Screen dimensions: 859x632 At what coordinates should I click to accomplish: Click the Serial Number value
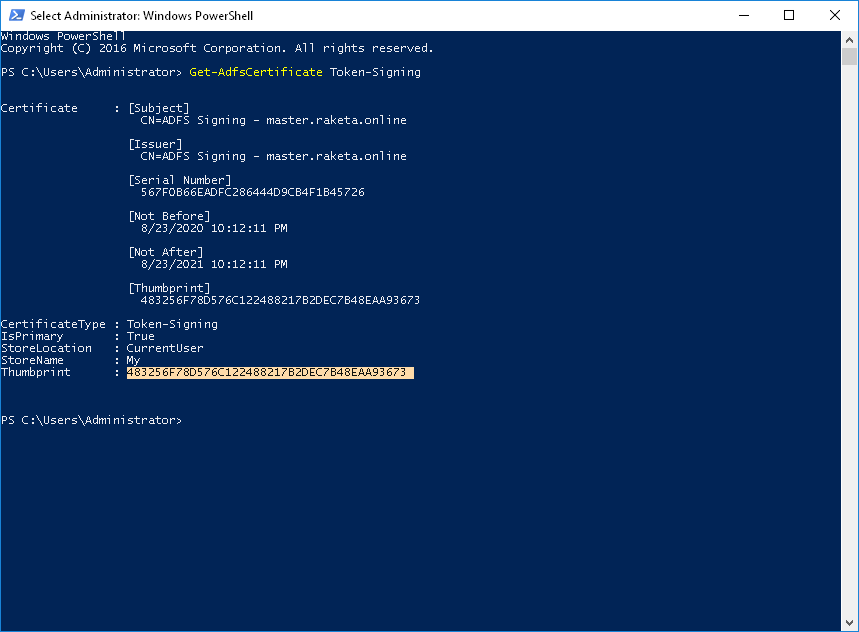[252, 192]
